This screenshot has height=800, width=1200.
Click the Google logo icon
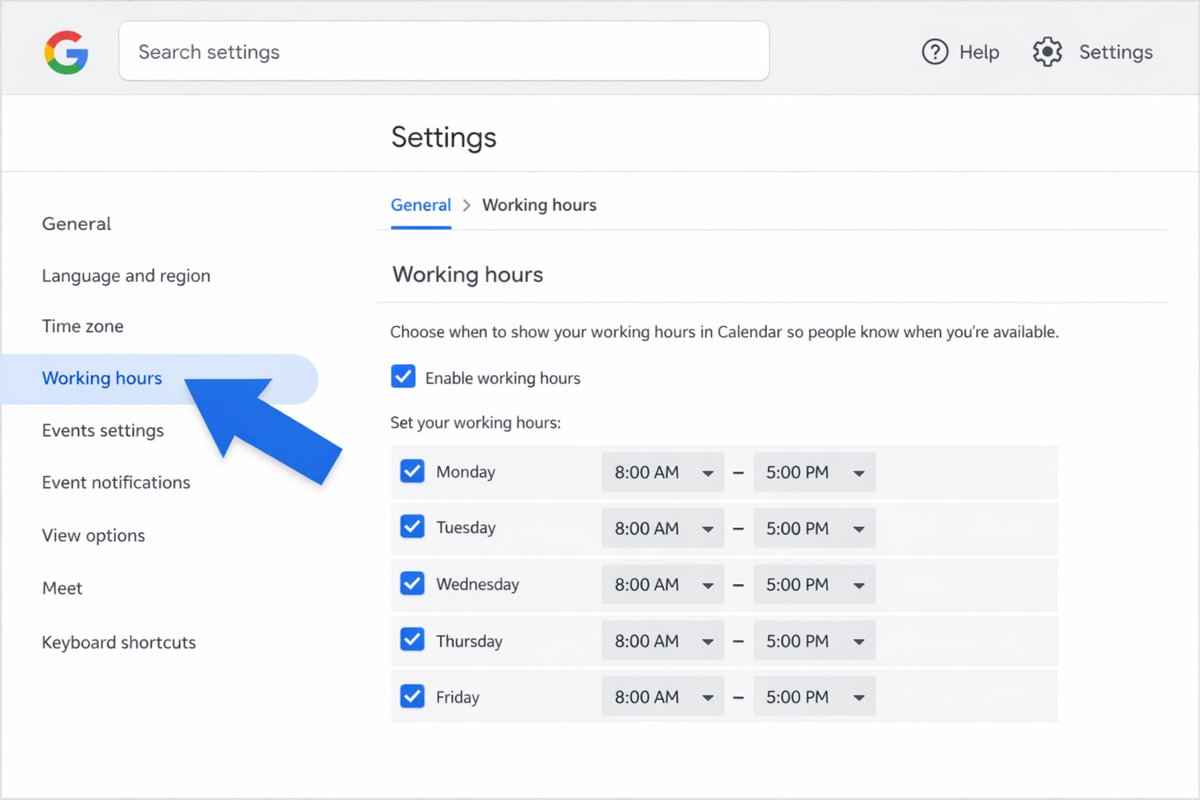66,52
